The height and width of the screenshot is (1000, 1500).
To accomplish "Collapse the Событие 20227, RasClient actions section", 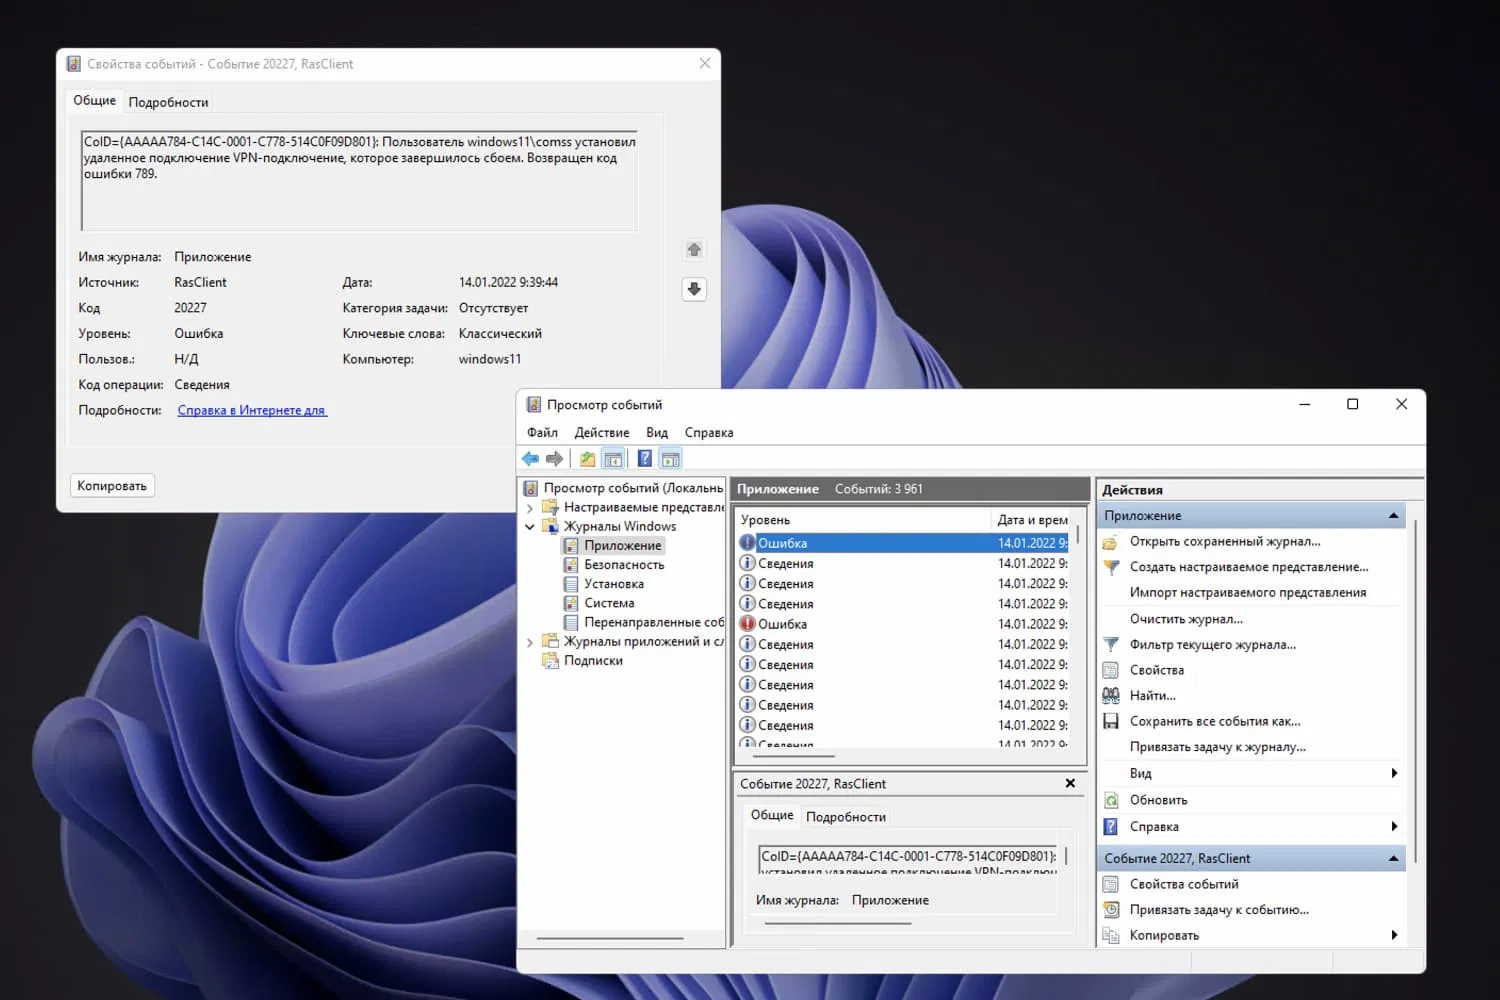I will [x=1393, y=859].
